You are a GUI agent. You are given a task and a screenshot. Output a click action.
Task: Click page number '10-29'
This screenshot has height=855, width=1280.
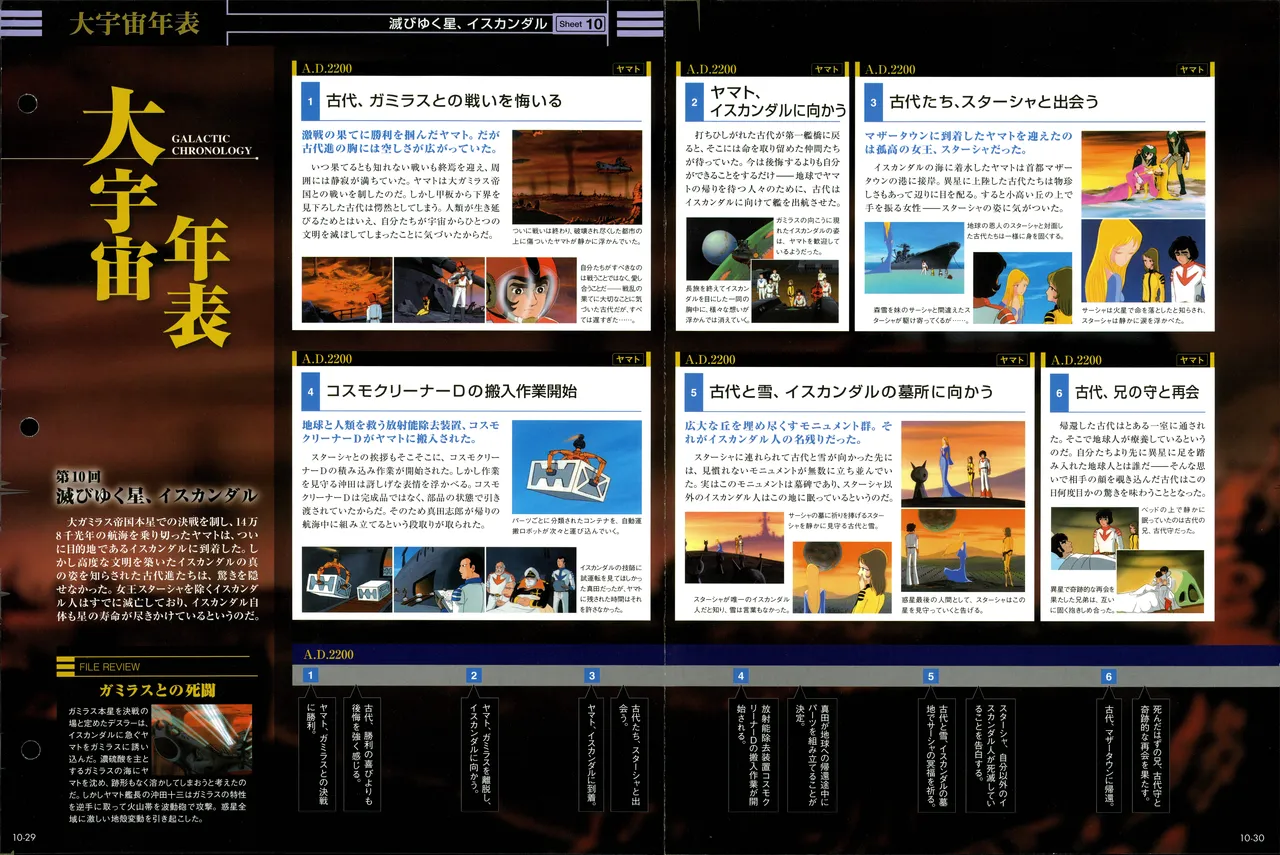coord(24,838)
